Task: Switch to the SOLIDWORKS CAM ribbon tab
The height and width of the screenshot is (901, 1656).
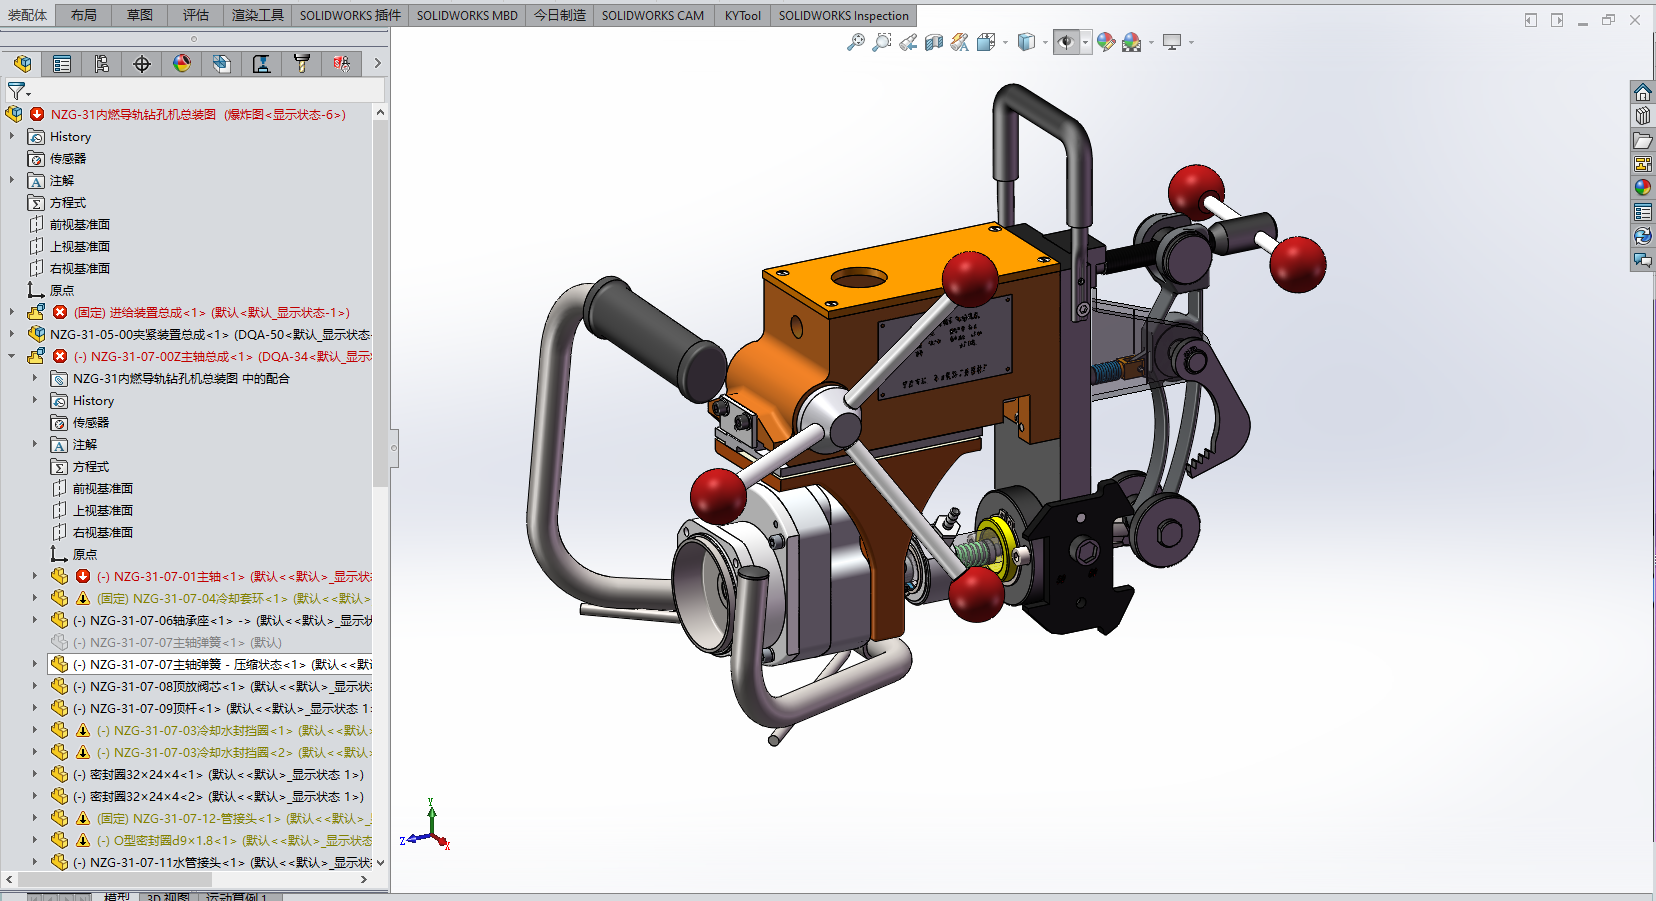Action: (652, 15)
